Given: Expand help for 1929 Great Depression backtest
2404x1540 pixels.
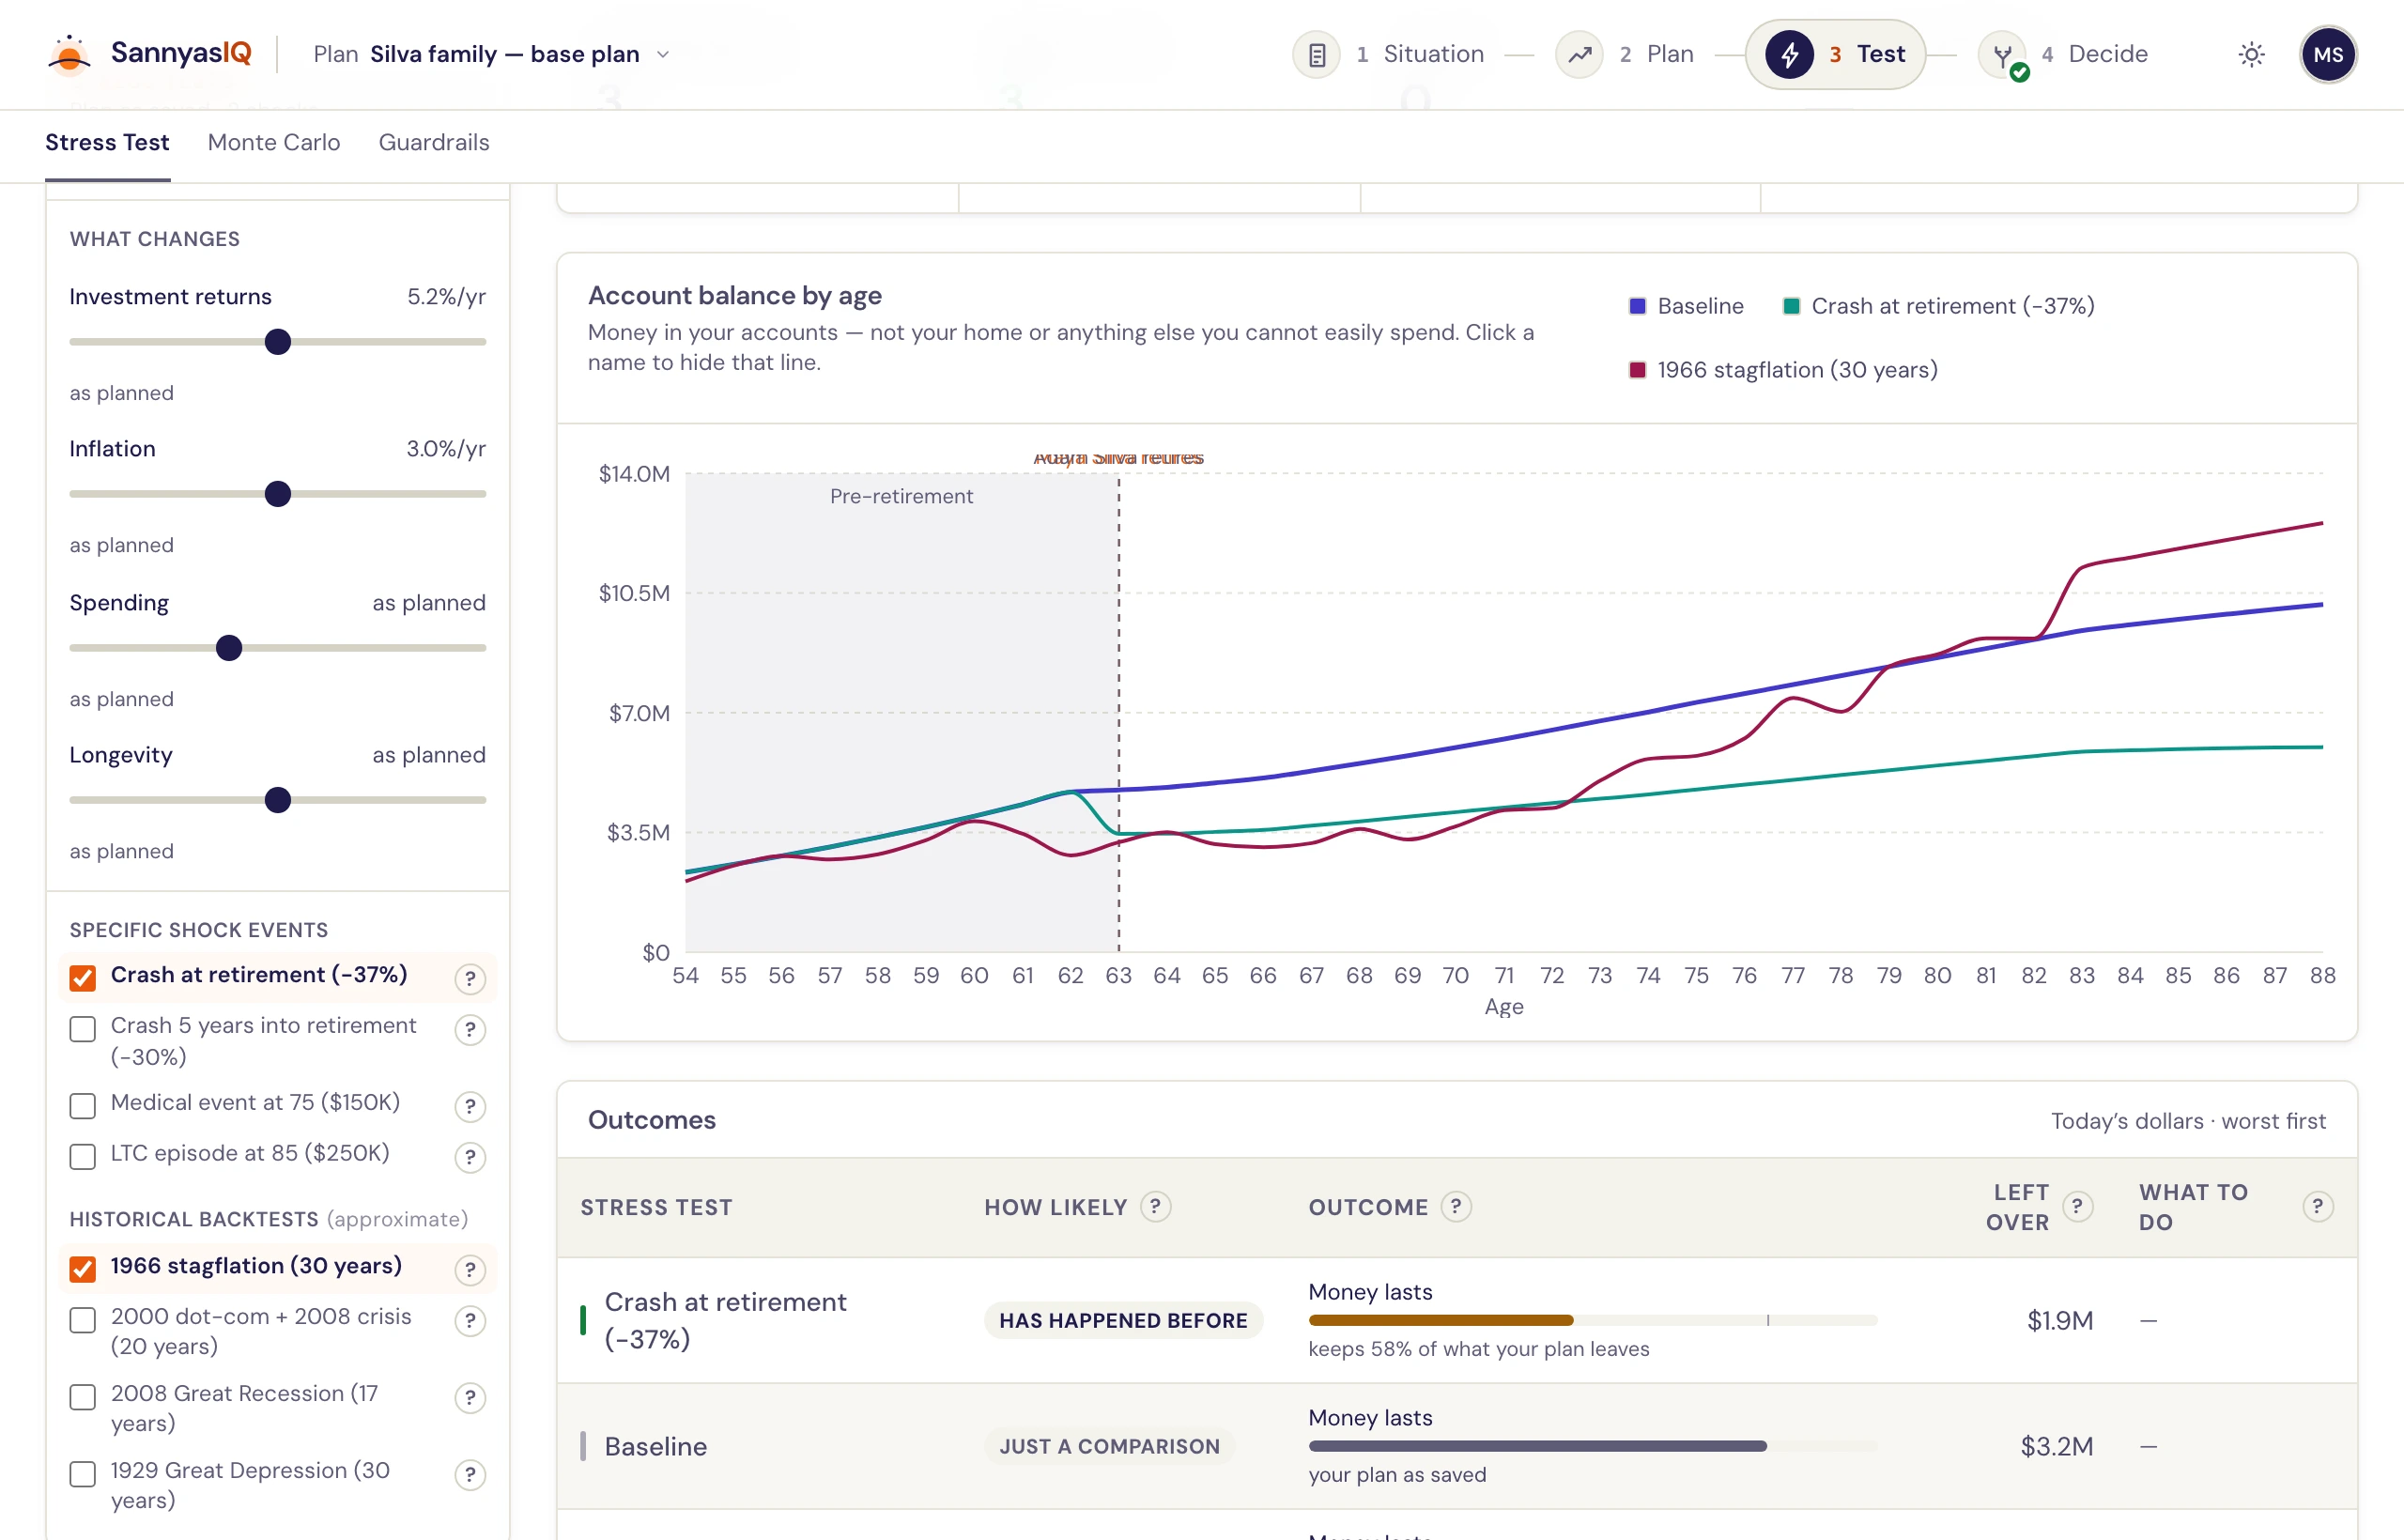Looking at the screenshot, I should [470, 1474].
